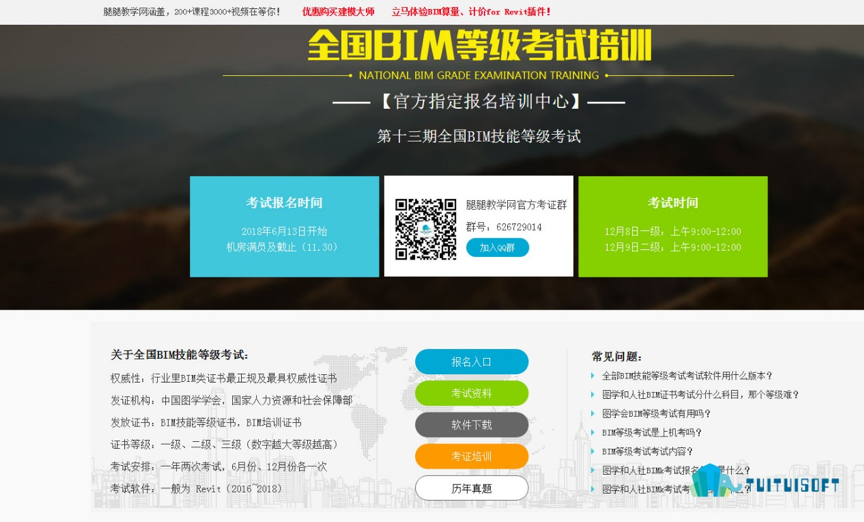Click 常见问题 heading
This screenshot has width=864, height=522.
[x=617, y=357]
